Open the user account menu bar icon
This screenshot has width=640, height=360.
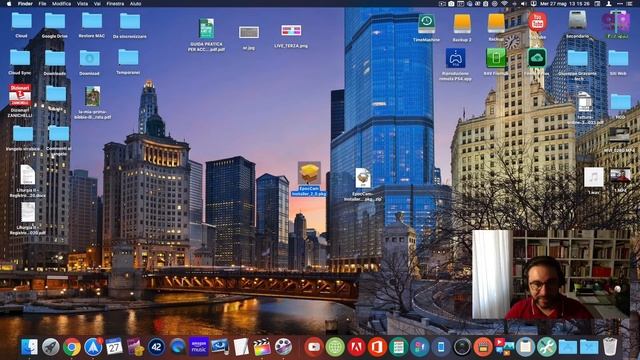pyautogui.click(x=609, y=4)
